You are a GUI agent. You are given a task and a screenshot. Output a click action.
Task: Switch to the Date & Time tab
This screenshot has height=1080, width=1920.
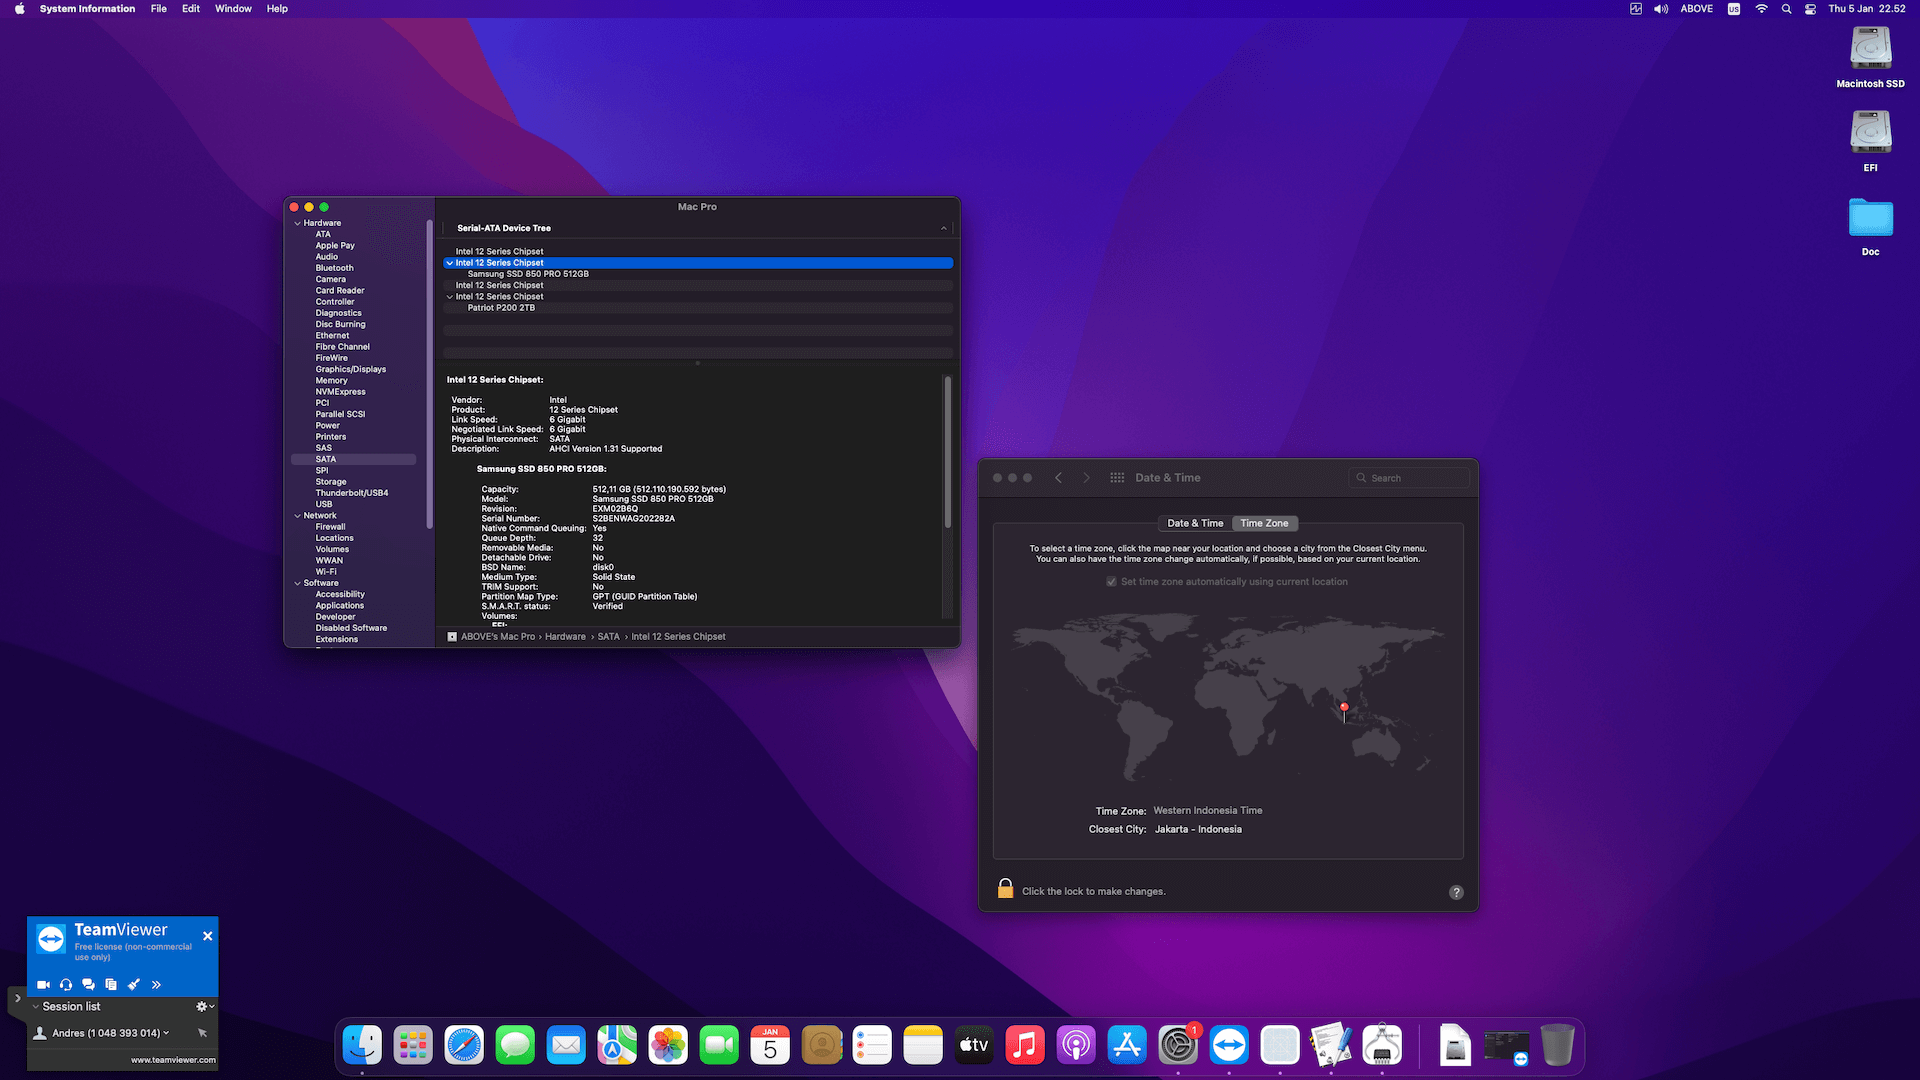pos(1195,523)
